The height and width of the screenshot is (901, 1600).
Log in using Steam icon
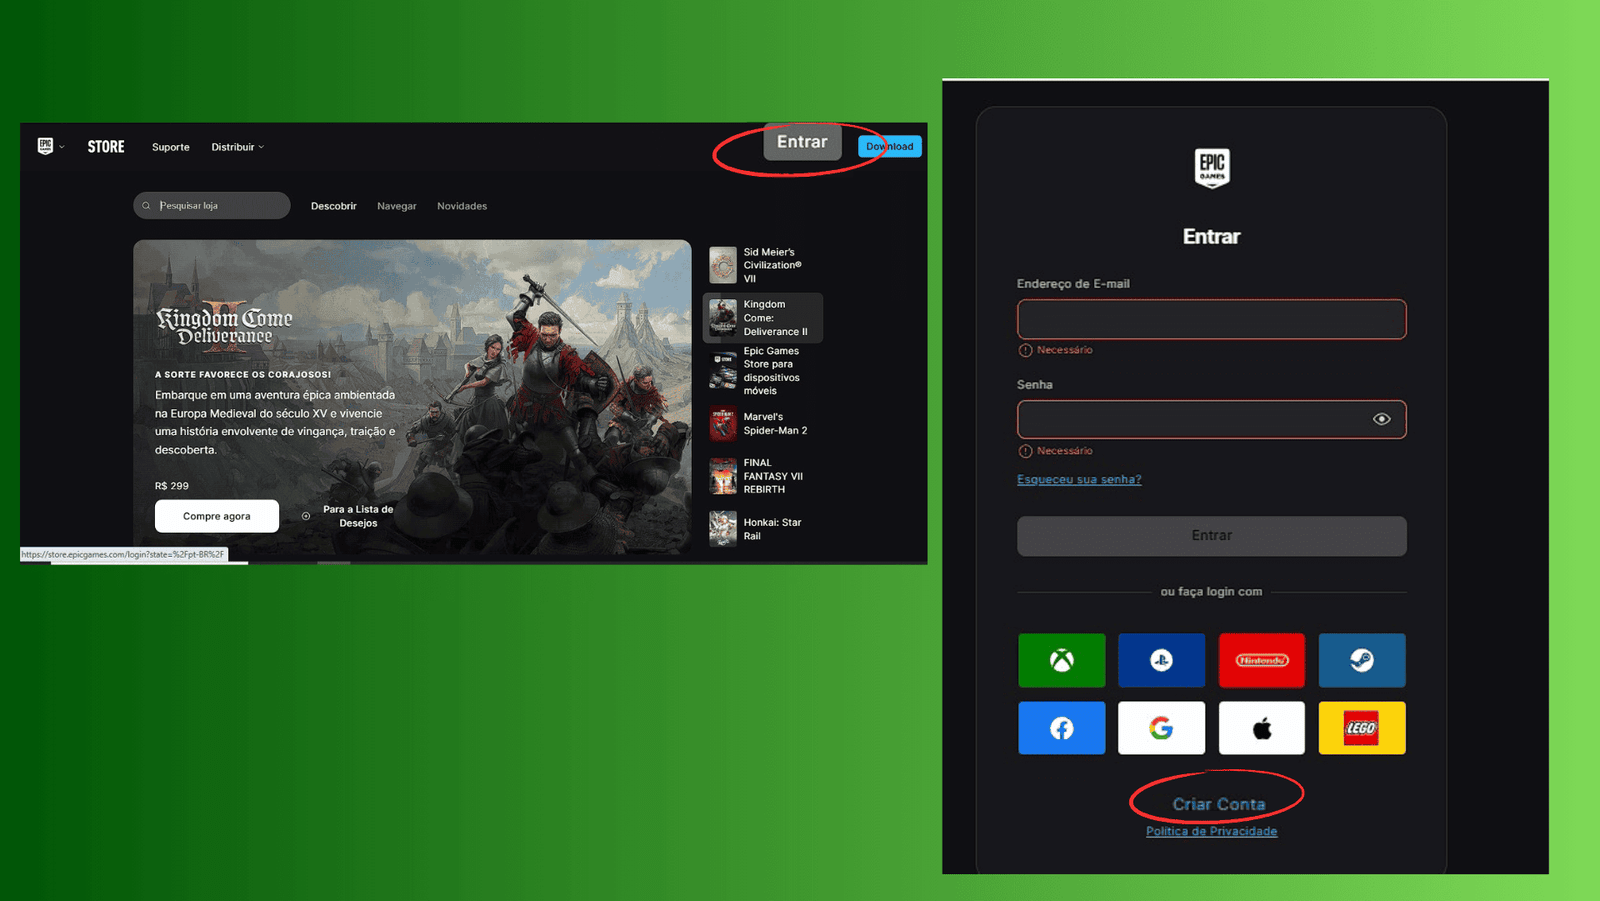click(x=1361, y=660)
